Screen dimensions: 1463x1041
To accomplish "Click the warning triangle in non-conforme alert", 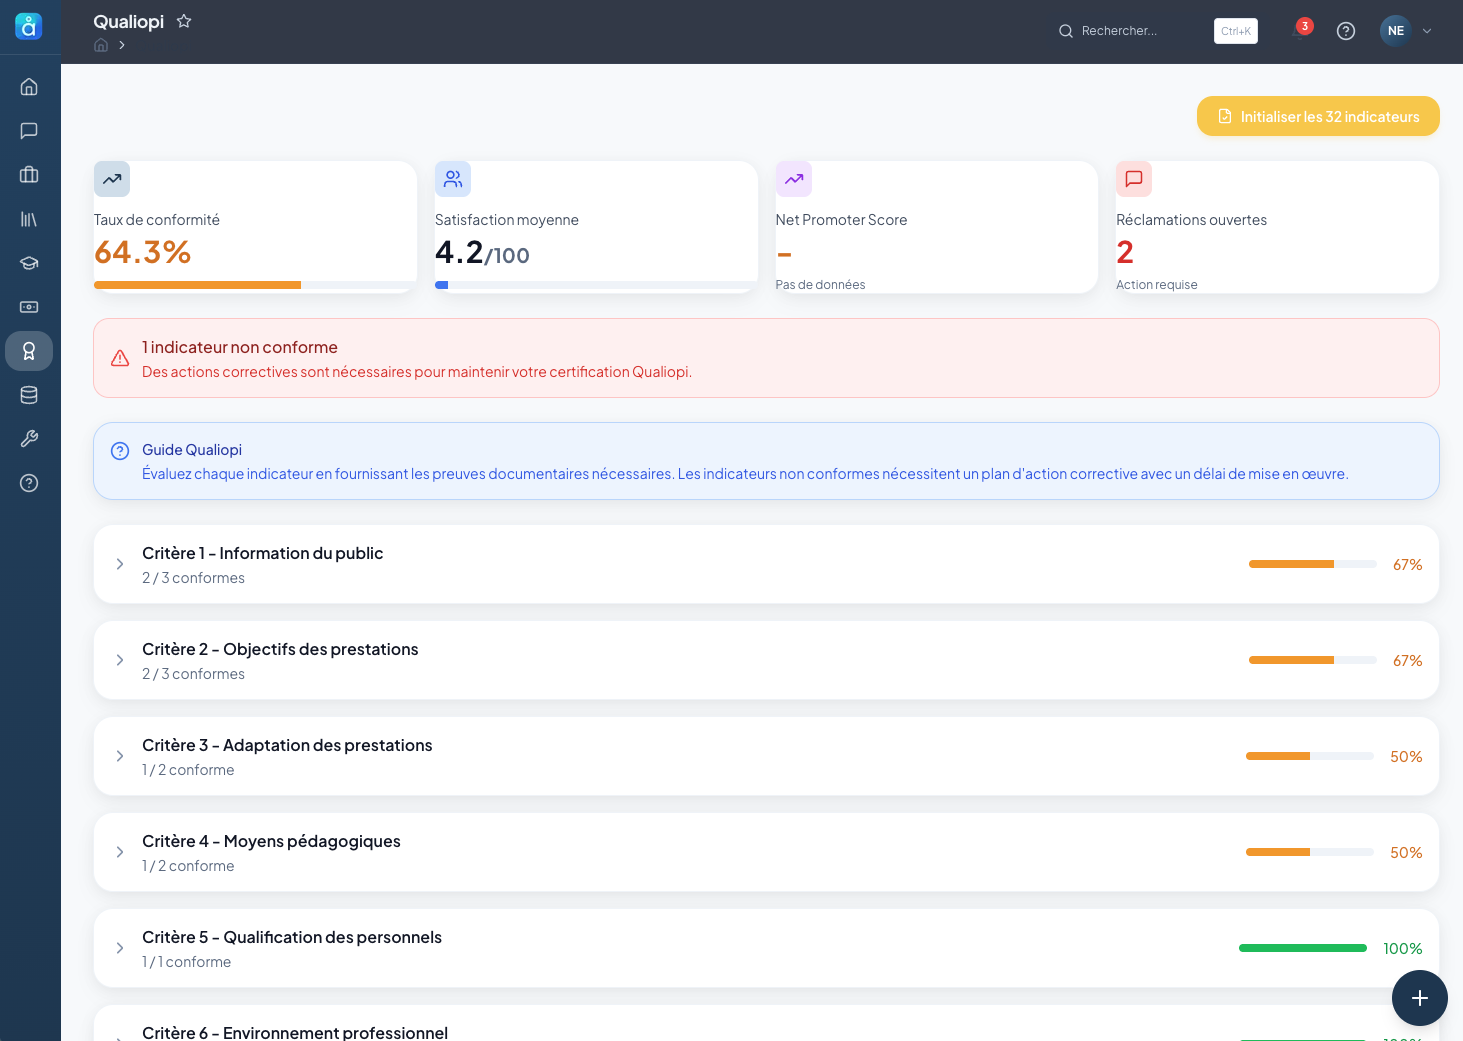I will click(120, 358).
